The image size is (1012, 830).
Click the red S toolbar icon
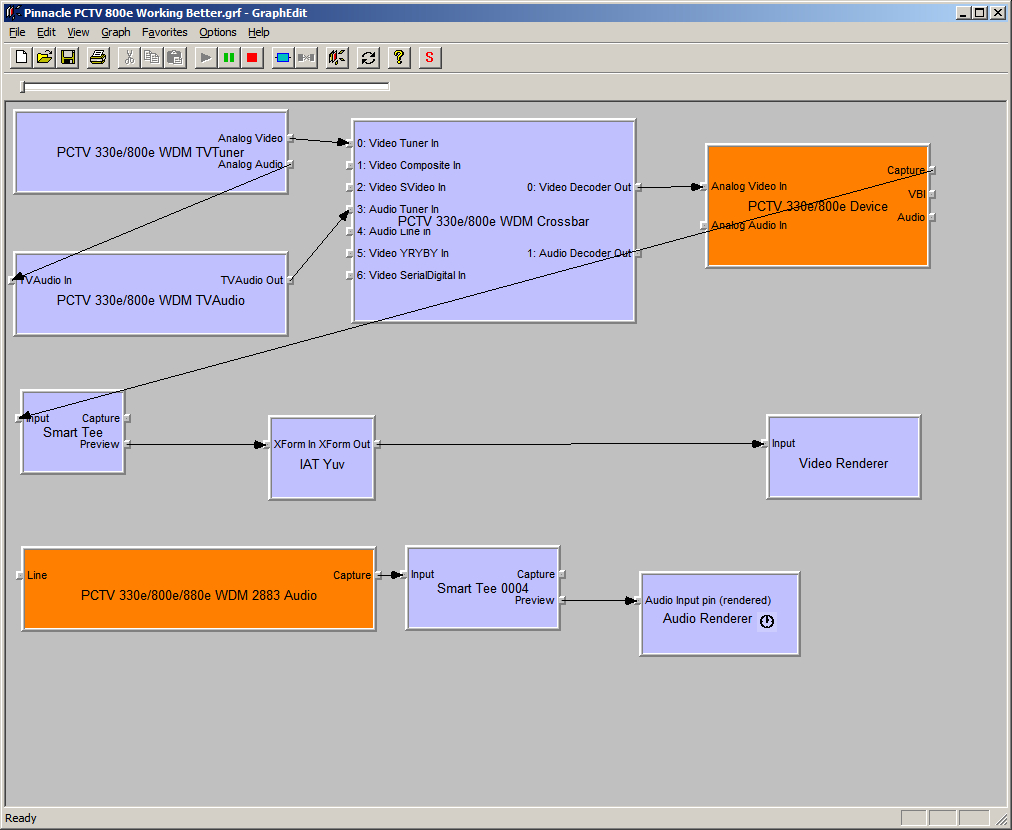tap(430, 57)
